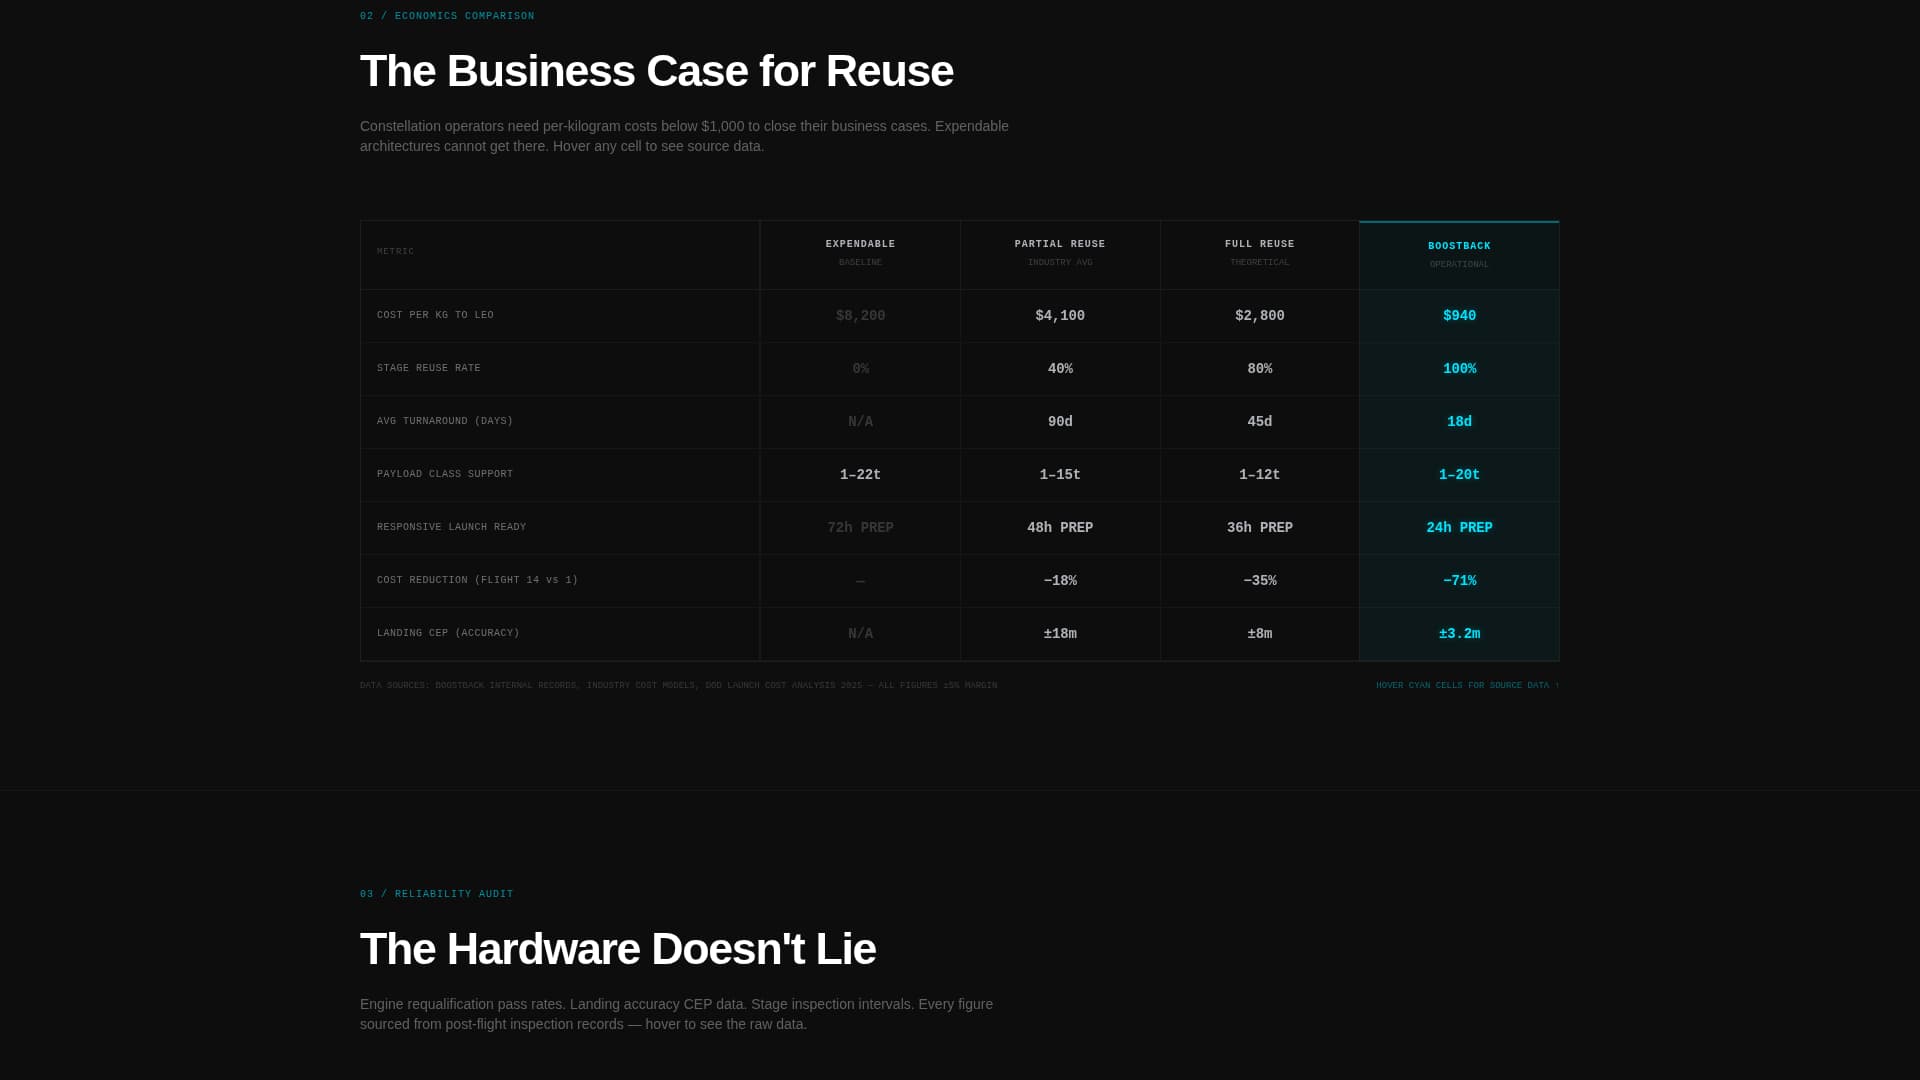Click The Business Case for Reuse heading
The height and width of the screenshot is (1080, 1920).
point(656,70)
